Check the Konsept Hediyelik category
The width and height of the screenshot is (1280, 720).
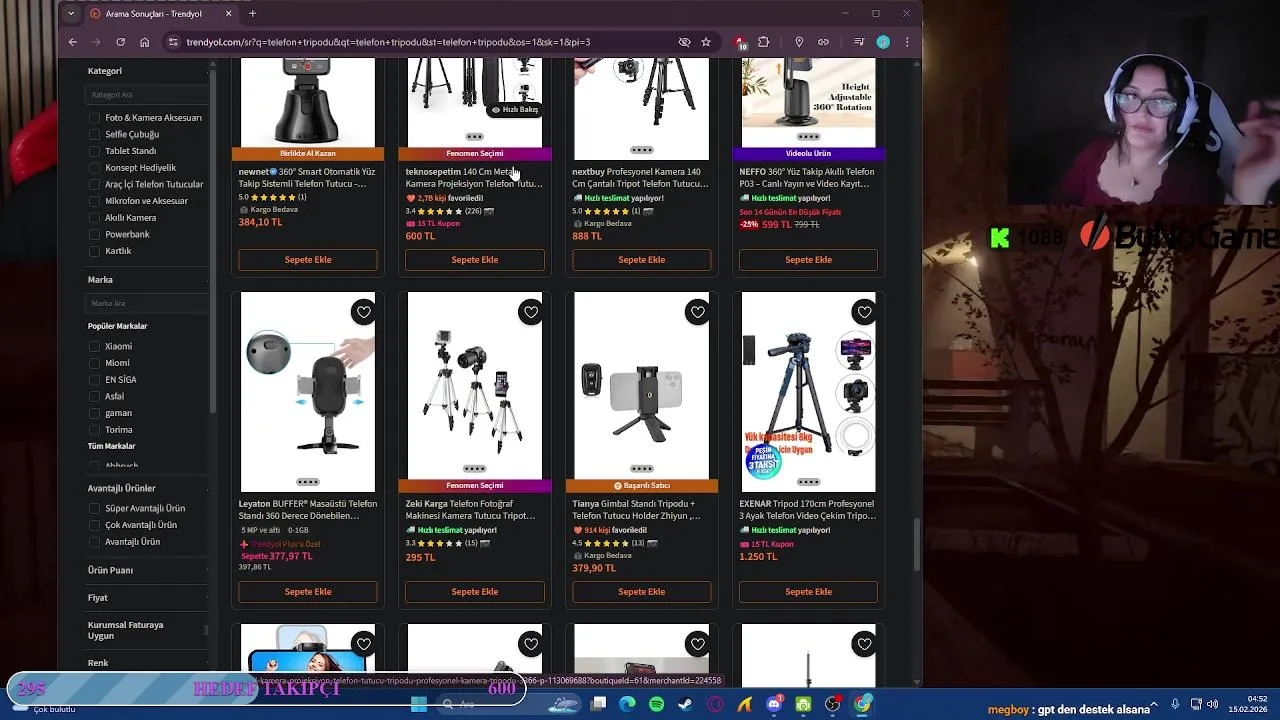coord(95,168)
